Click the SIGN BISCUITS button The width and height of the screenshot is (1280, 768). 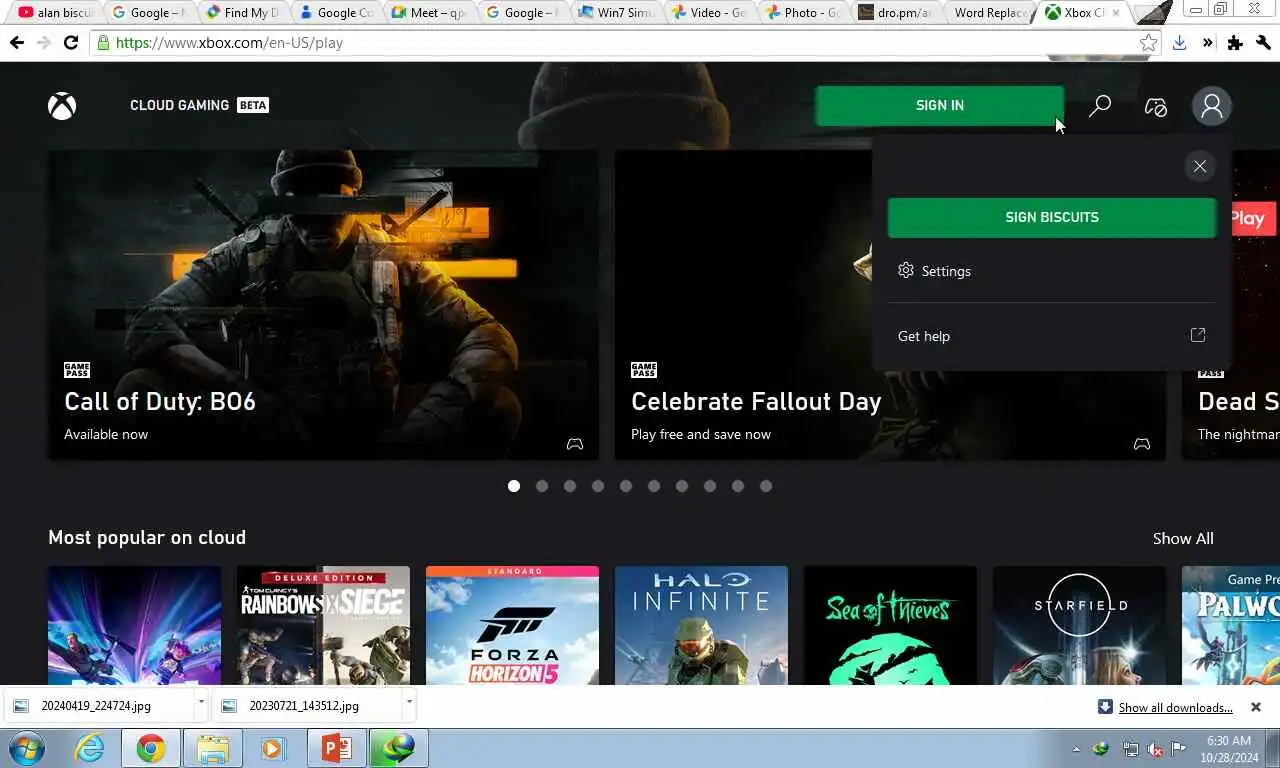coord(1052,217)
